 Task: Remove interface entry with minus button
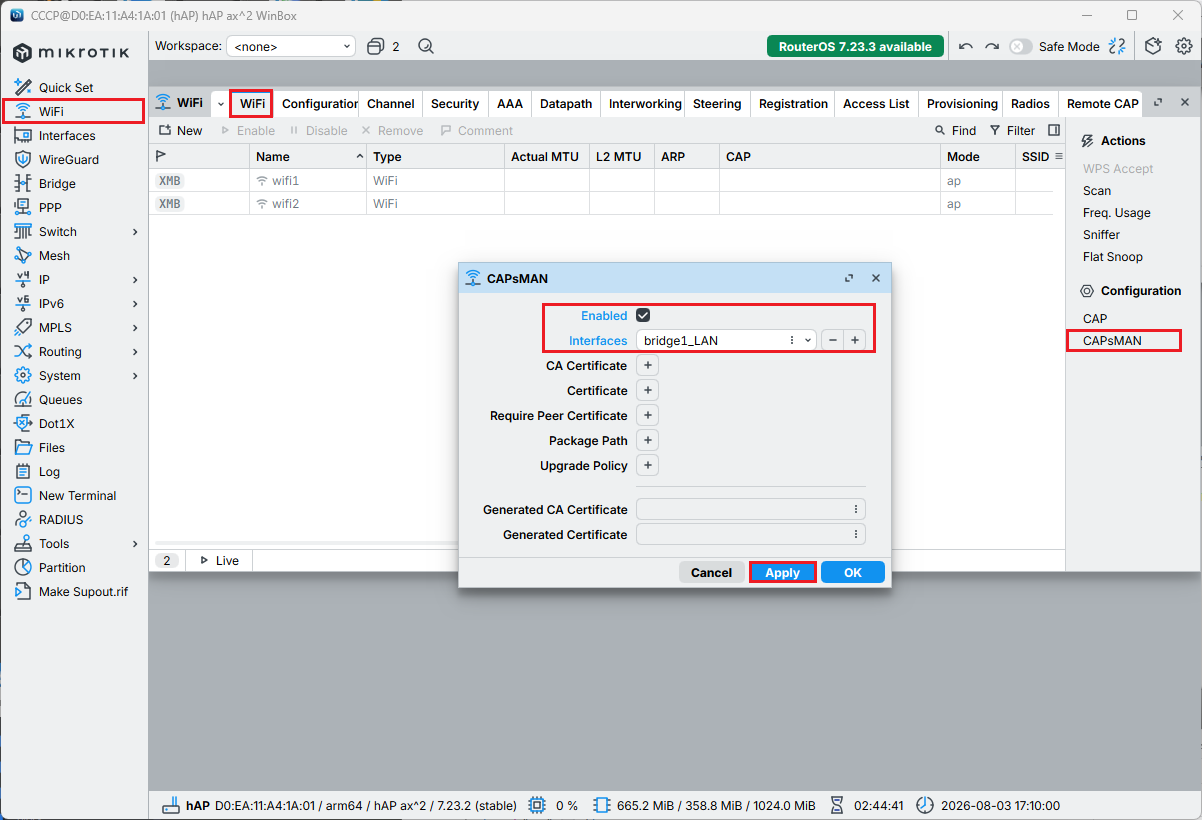pyautogui.click(x=833, y=340)
